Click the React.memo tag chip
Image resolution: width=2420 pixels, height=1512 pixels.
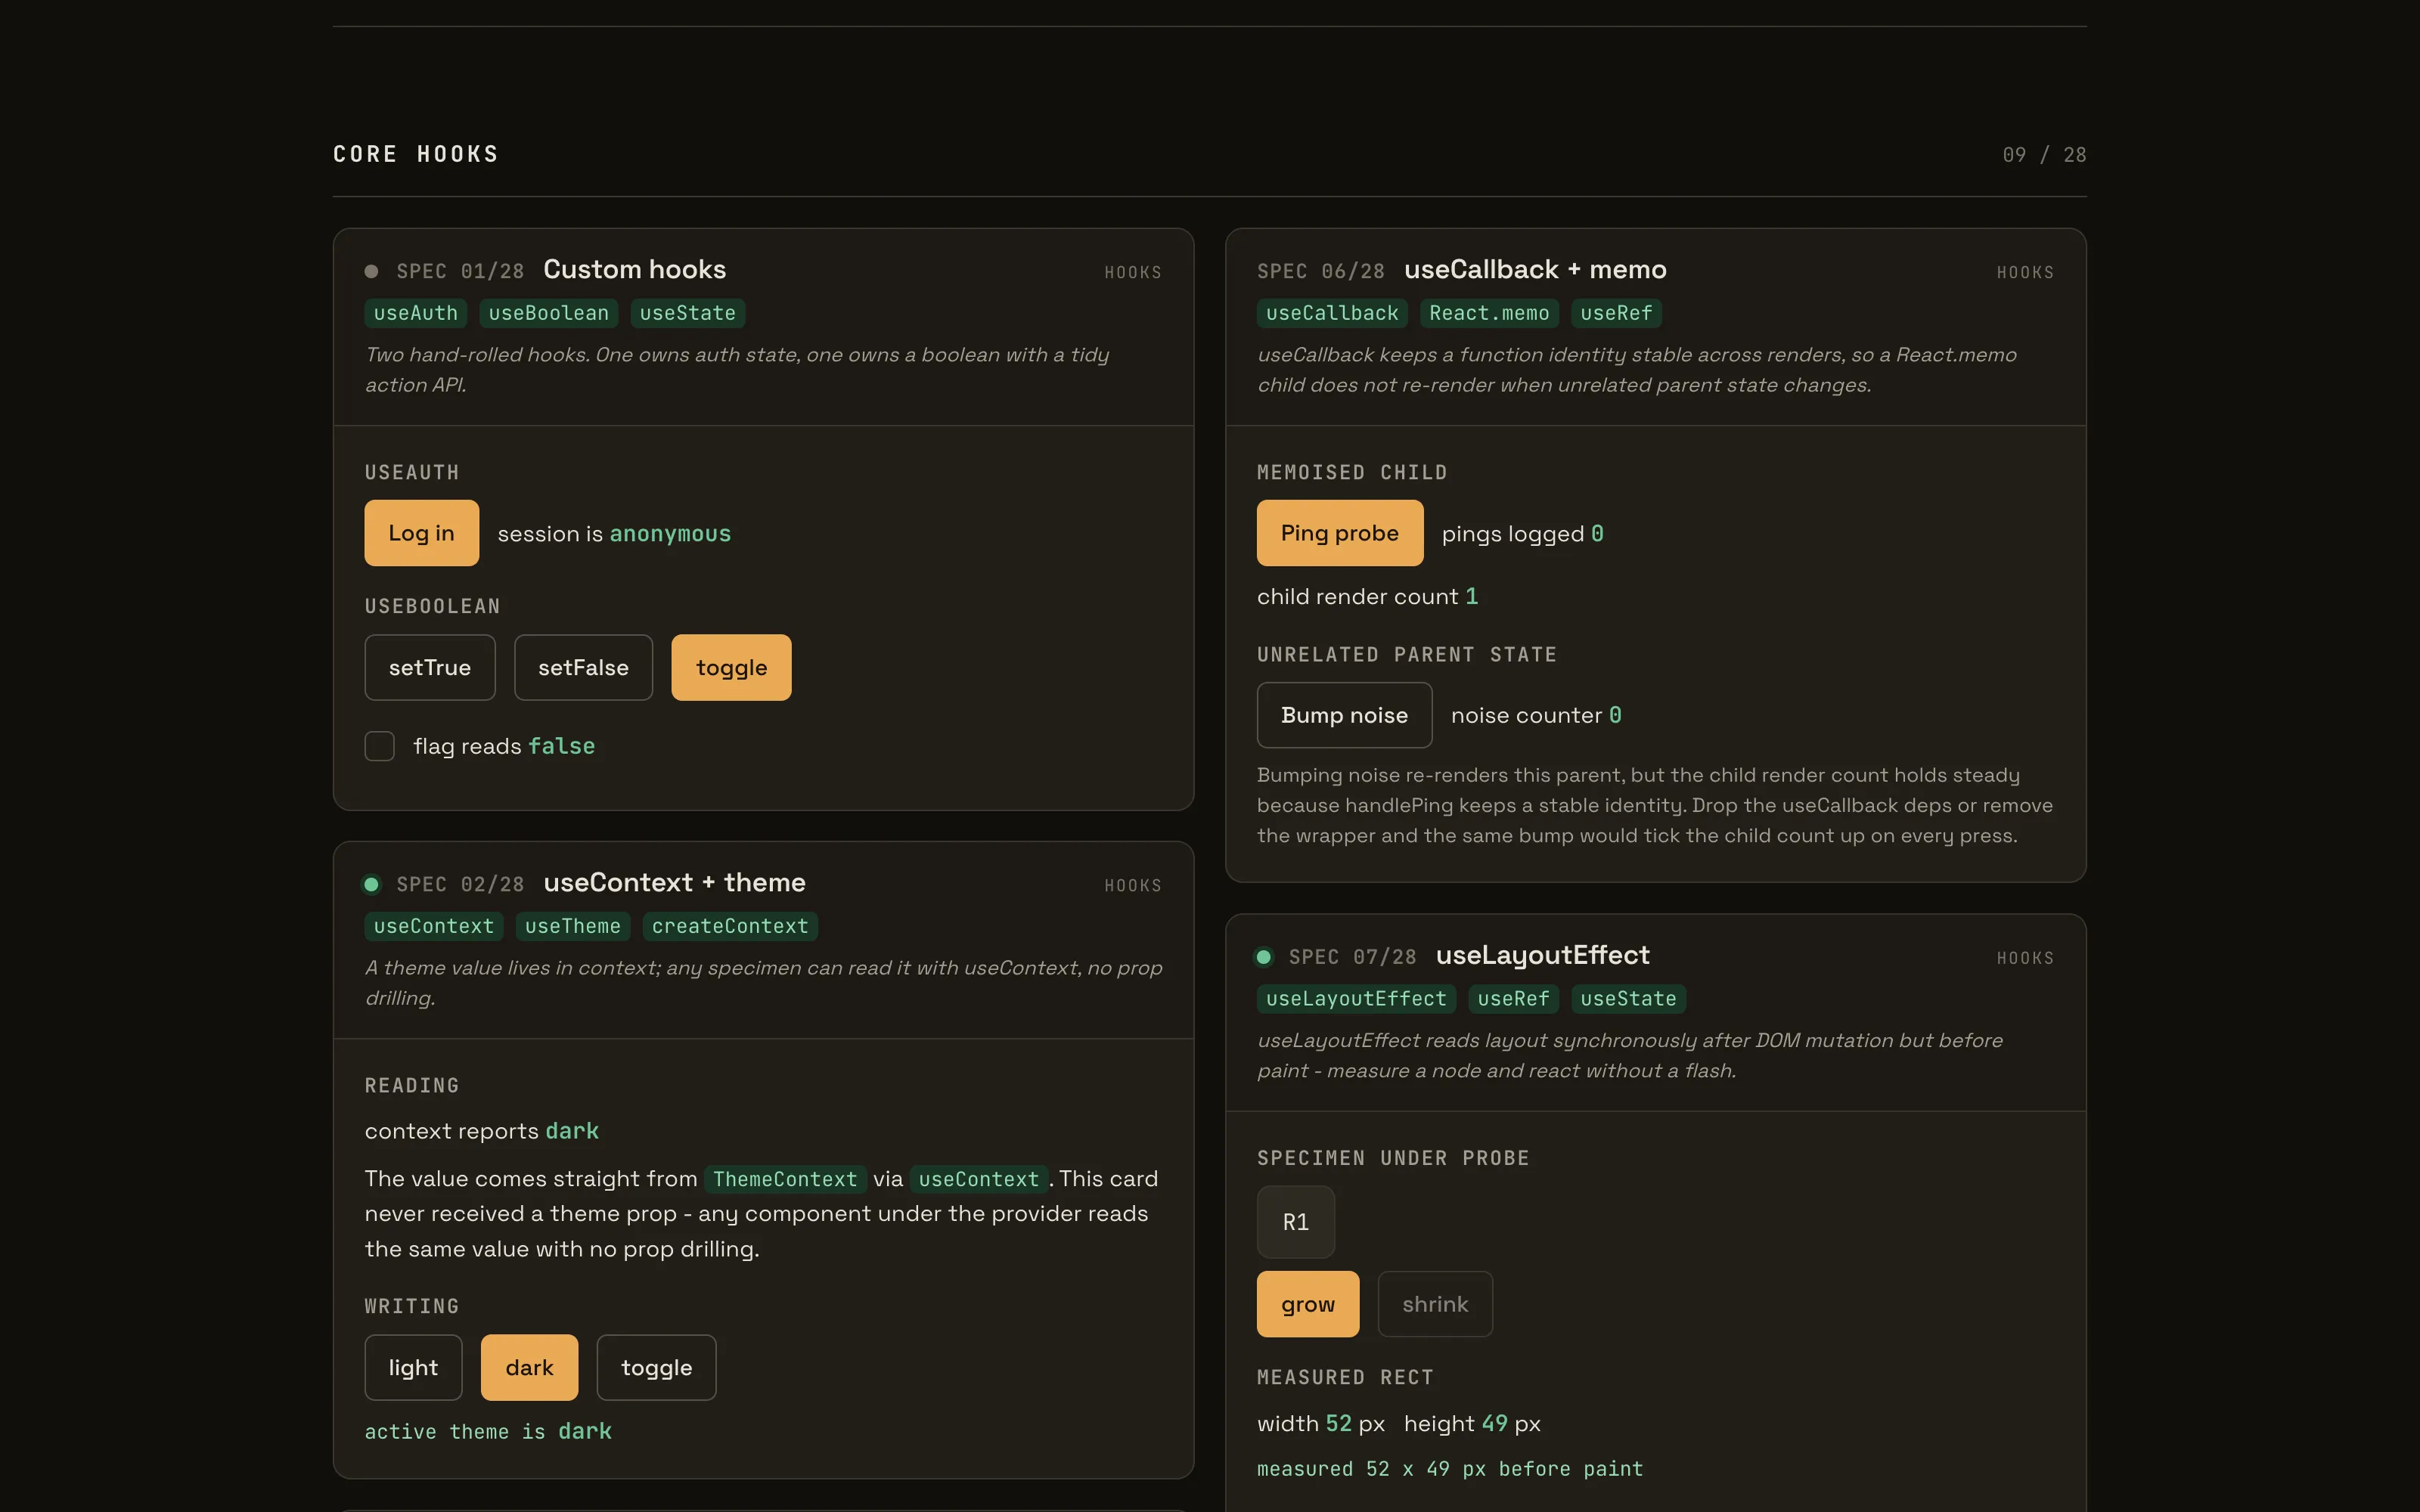coord(1489,313)
